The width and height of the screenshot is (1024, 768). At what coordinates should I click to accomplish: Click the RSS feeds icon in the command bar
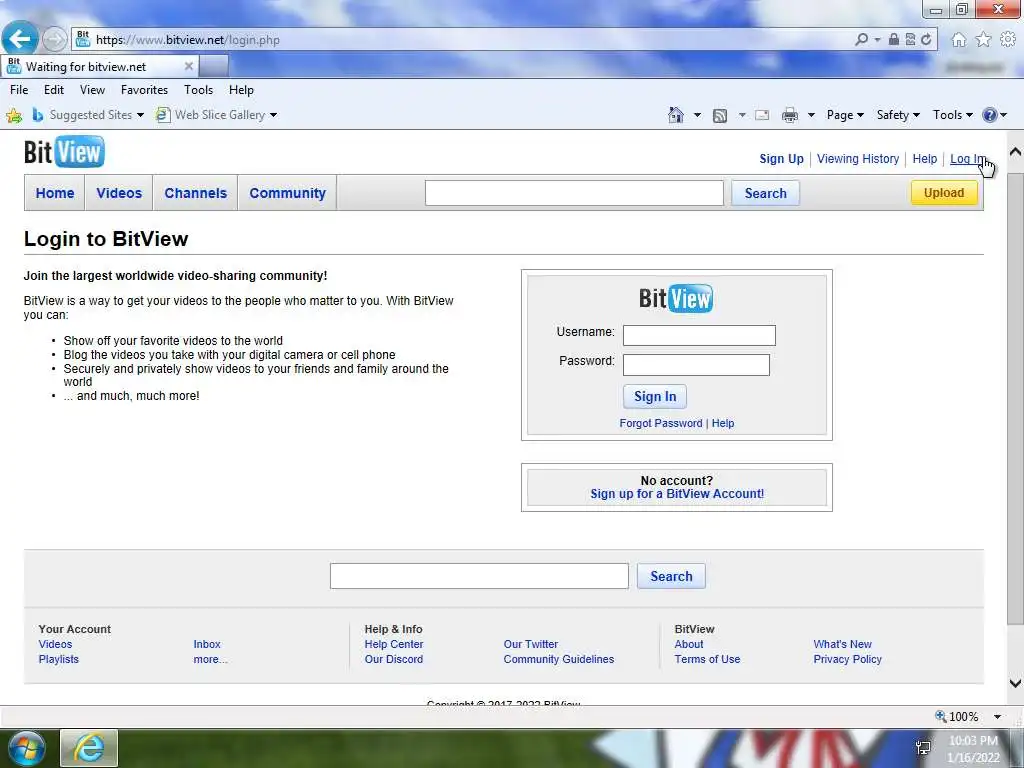(720, 116)
